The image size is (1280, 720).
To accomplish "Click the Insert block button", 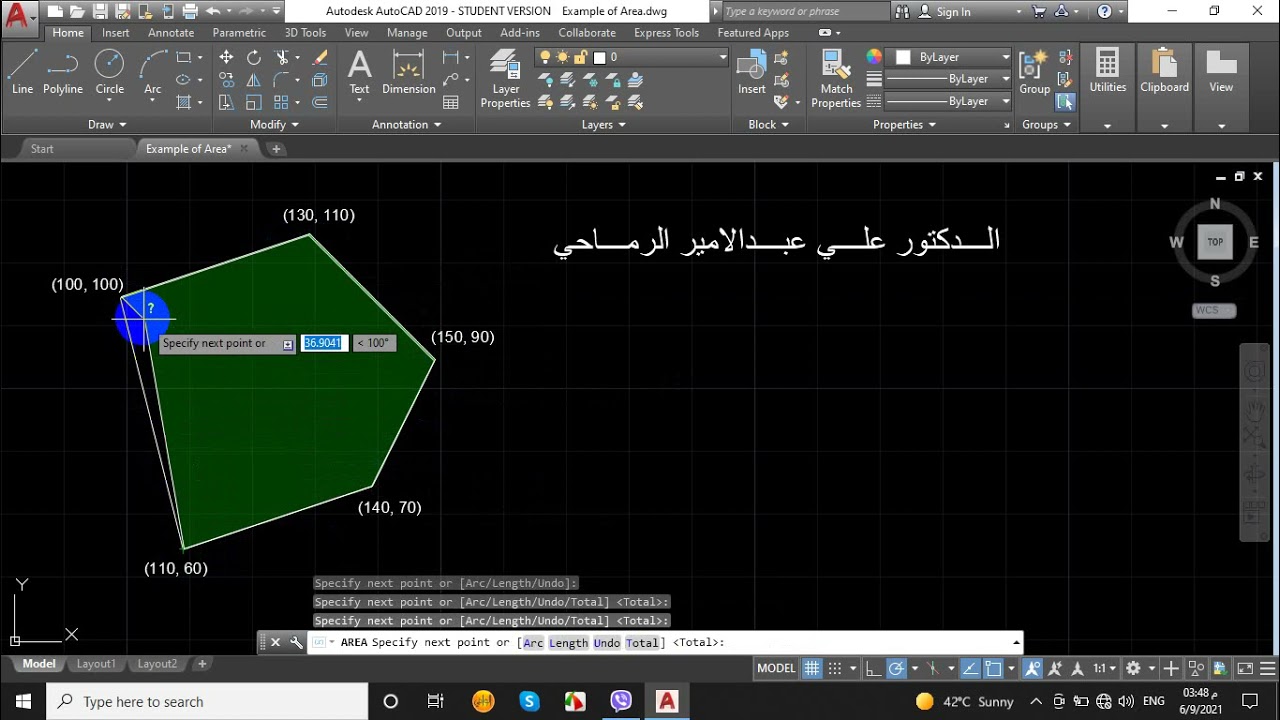I will pyautogui.click(x=751, y=71).
